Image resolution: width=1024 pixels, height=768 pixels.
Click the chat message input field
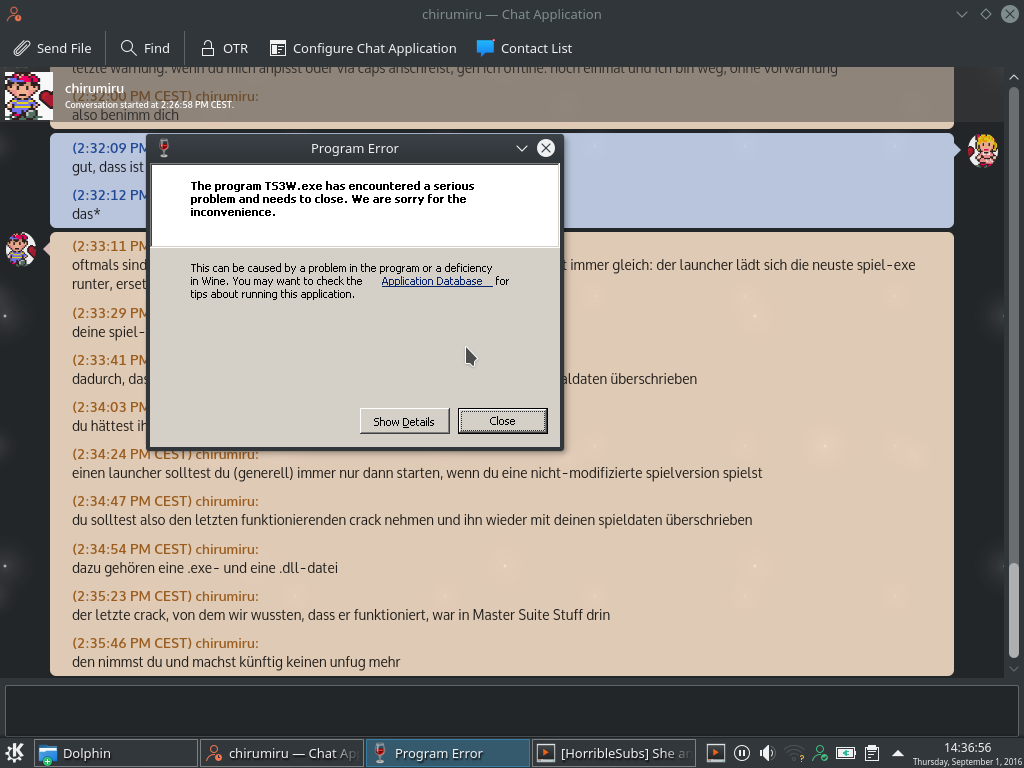point(512,709)
